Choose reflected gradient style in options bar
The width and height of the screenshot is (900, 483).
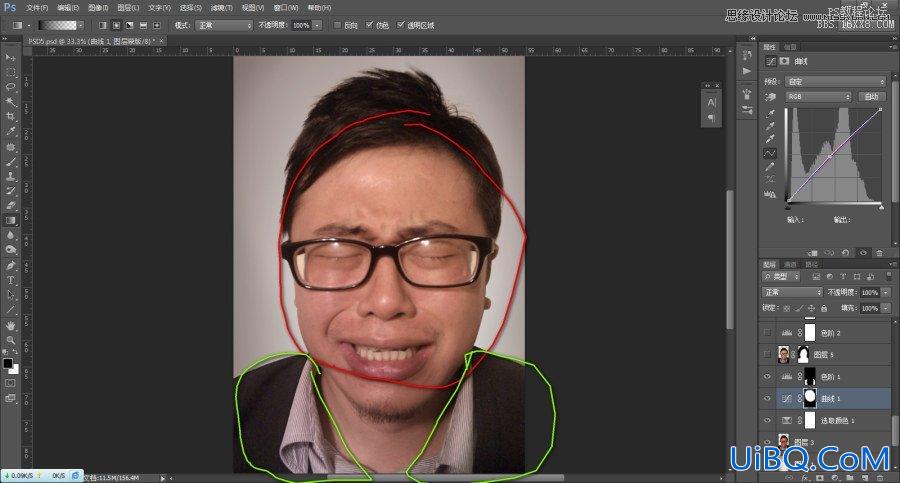(143, 25)
